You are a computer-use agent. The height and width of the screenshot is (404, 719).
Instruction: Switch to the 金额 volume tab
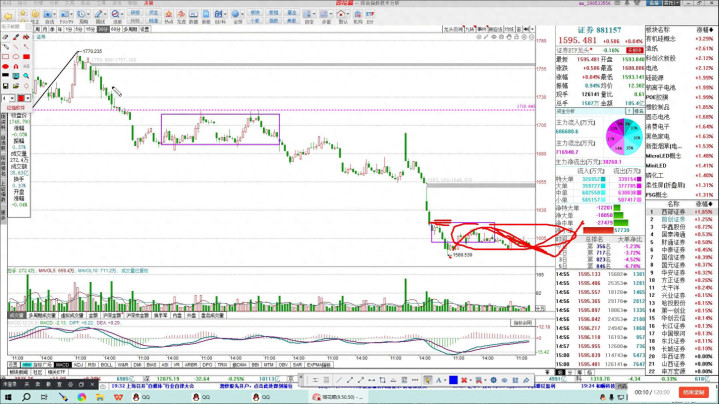click(93, 315)
